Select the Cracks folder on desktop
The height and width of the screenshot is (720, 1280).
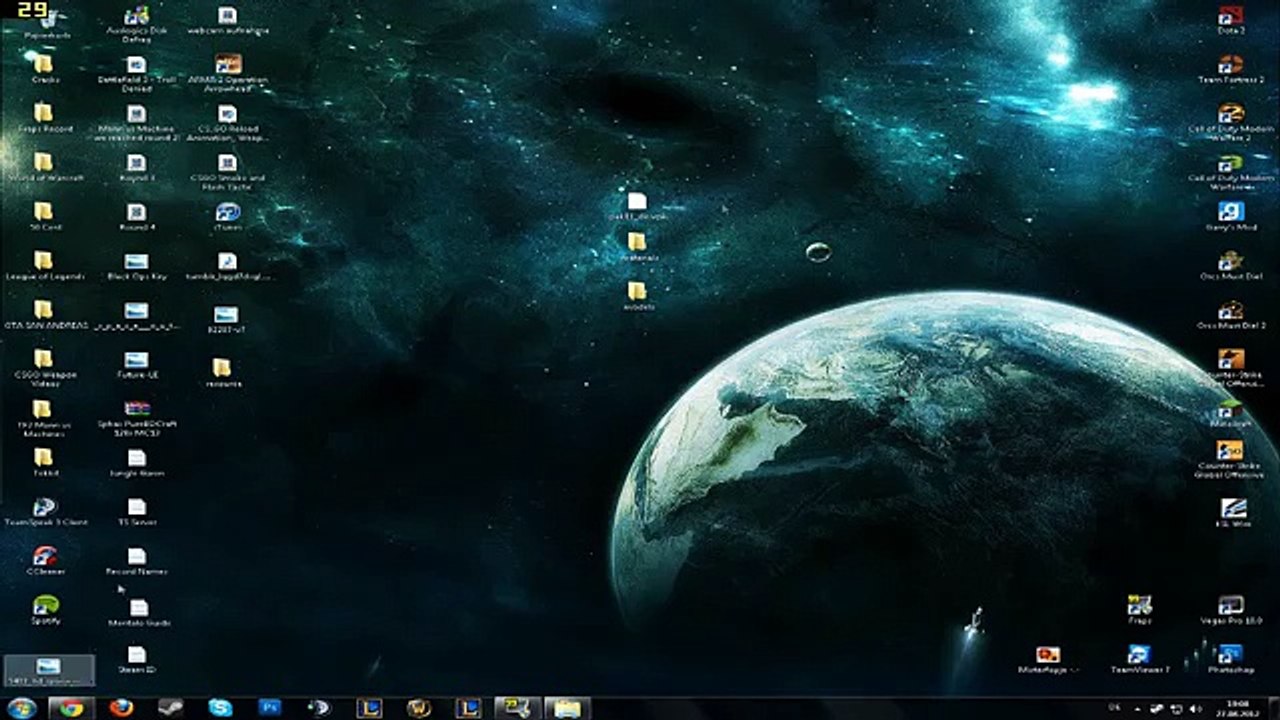coord(44,68)
